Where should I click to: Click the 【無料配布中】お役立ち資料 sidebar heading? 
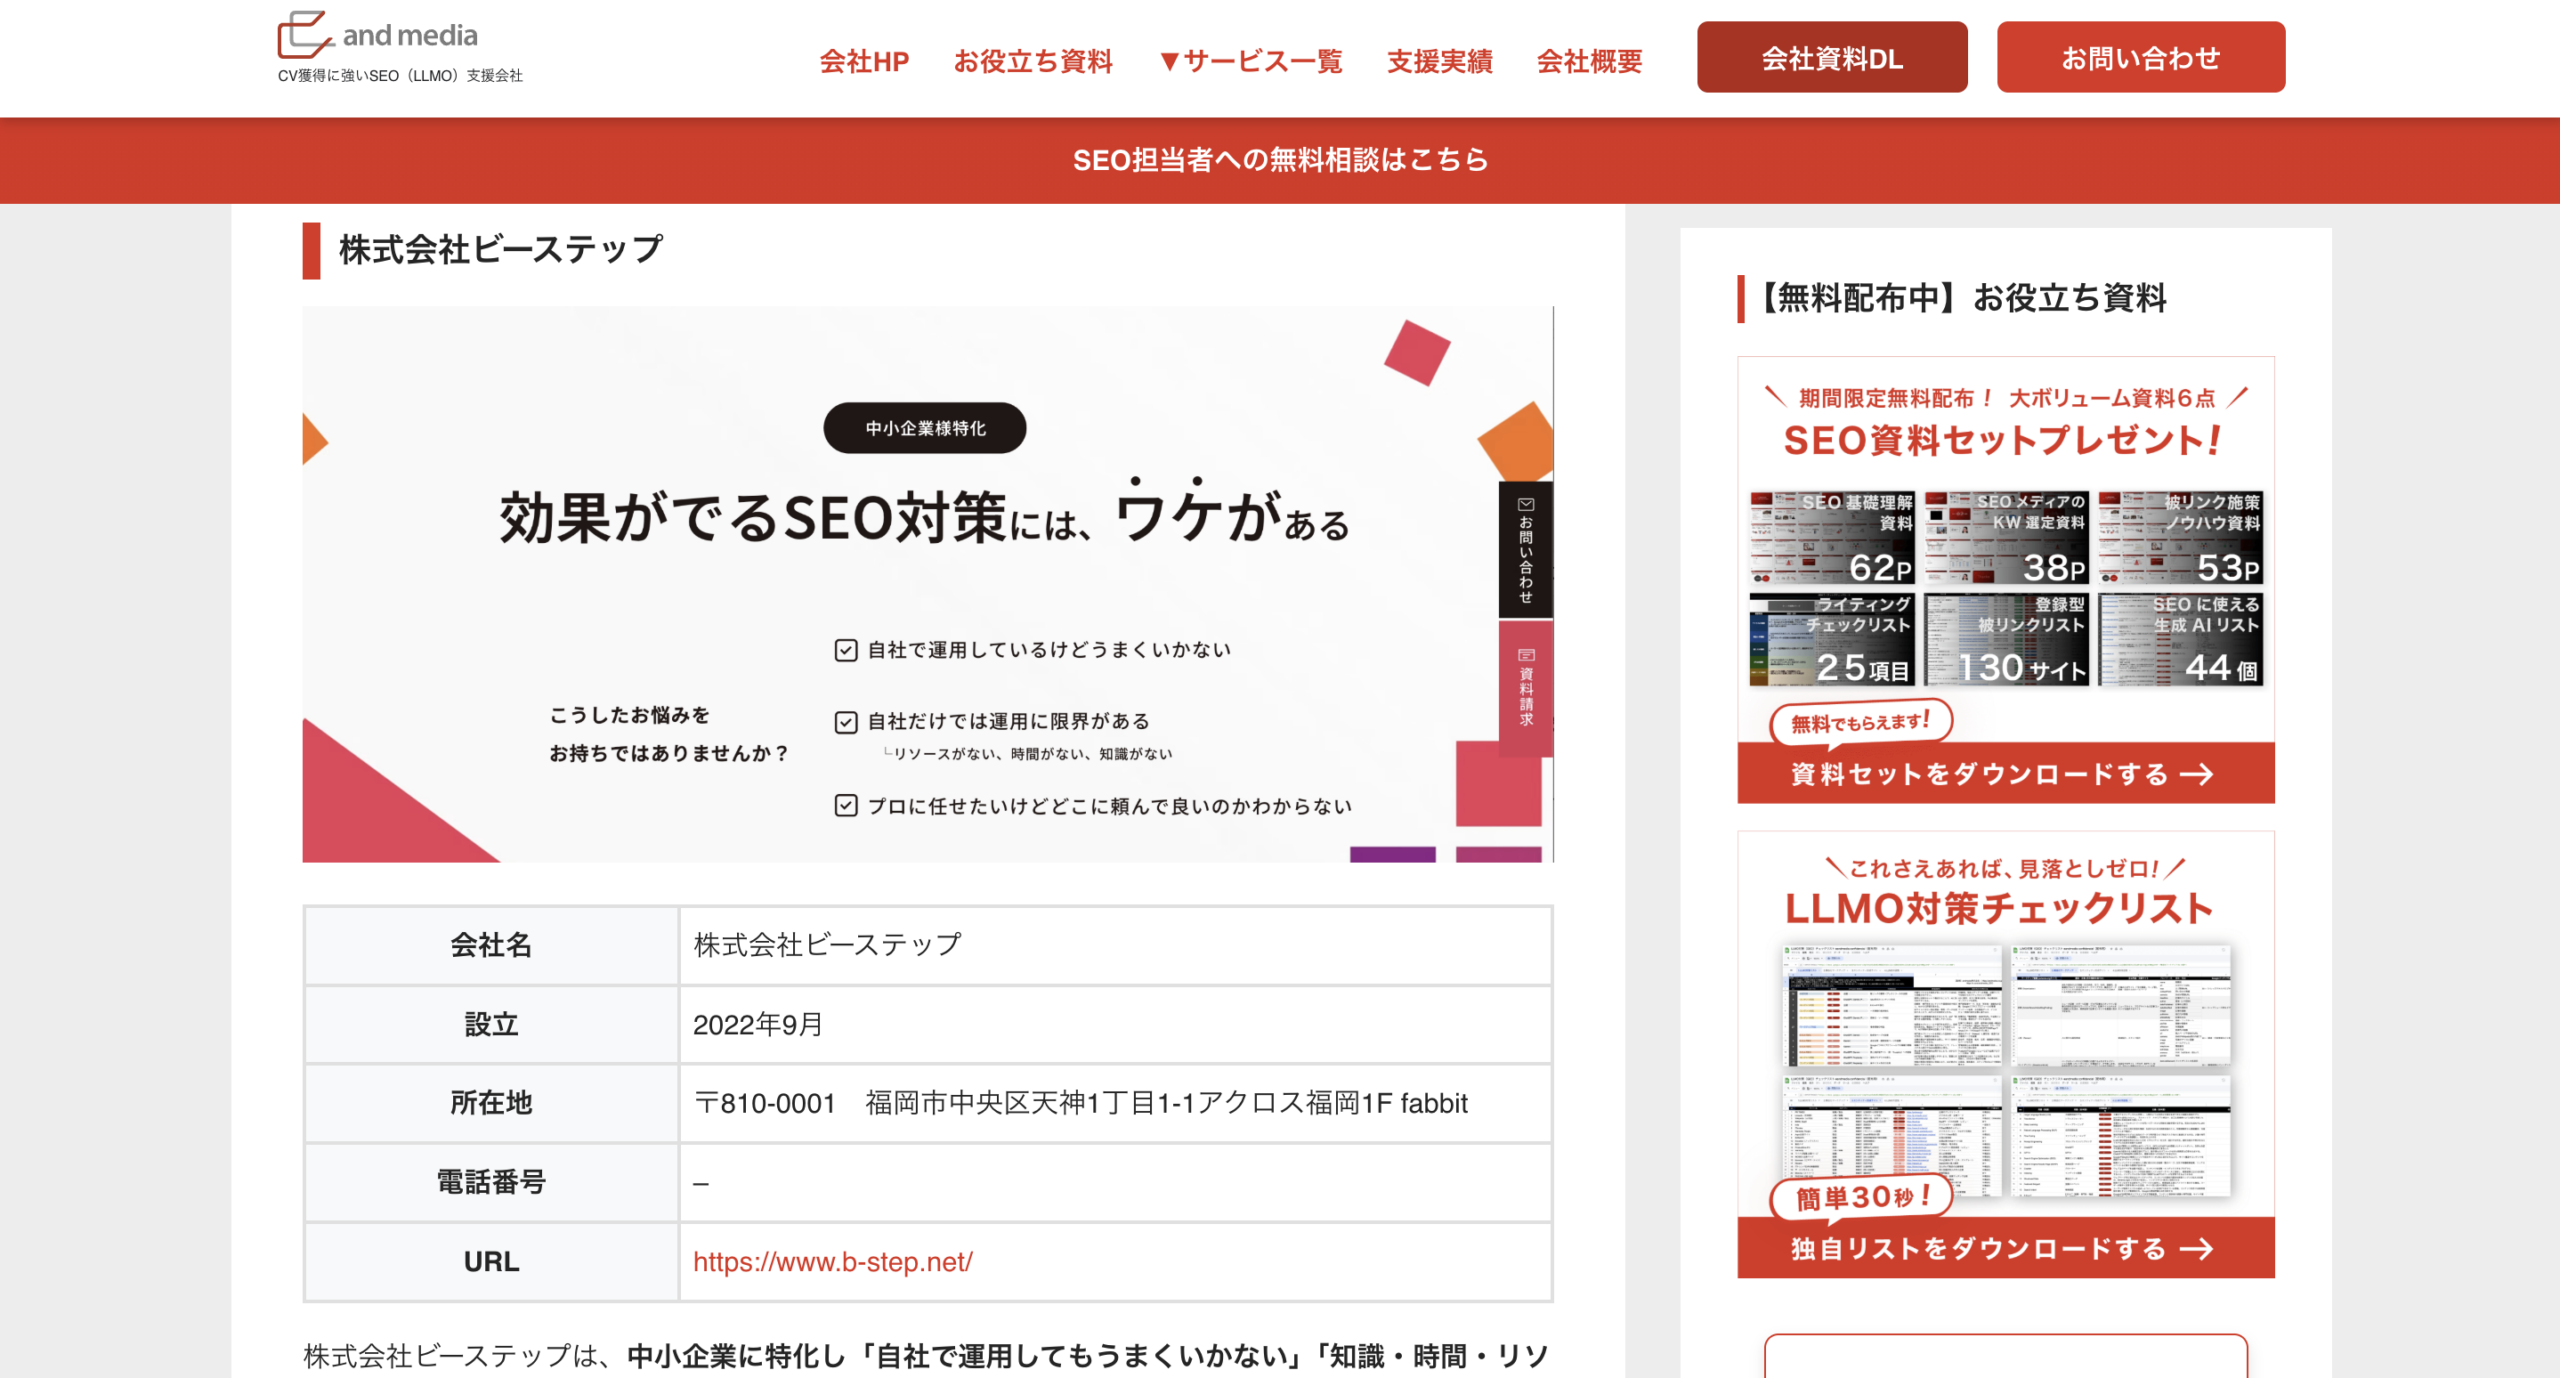[1960, 298]
